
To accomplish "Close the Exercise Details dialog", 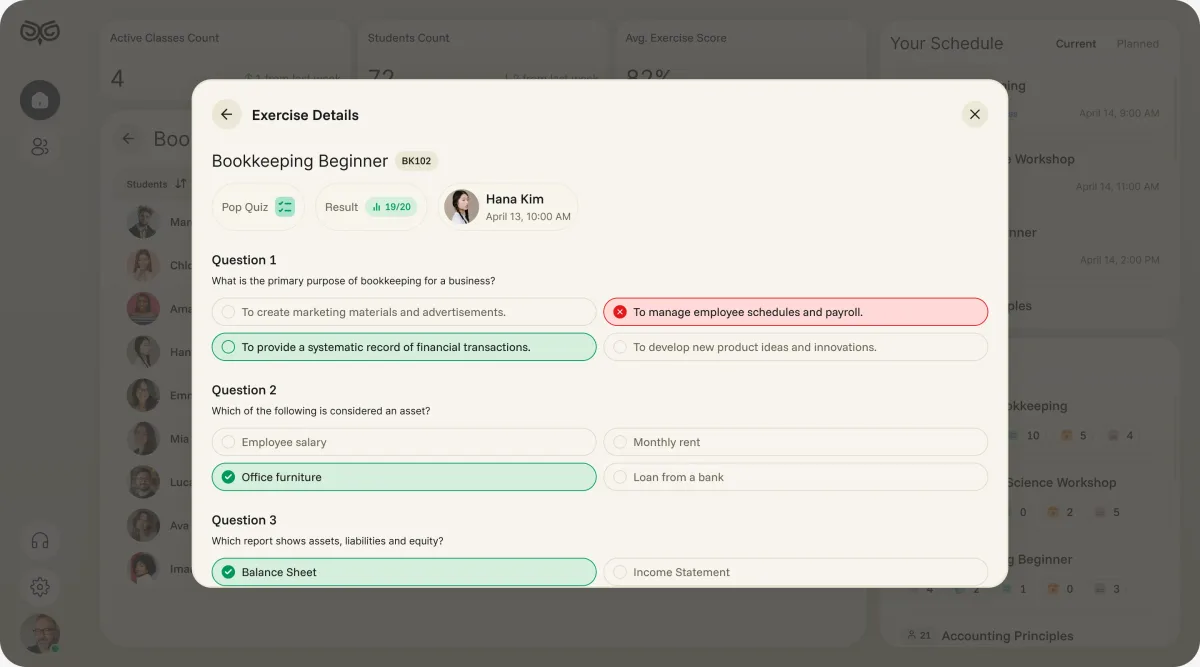I will point(975,114).
